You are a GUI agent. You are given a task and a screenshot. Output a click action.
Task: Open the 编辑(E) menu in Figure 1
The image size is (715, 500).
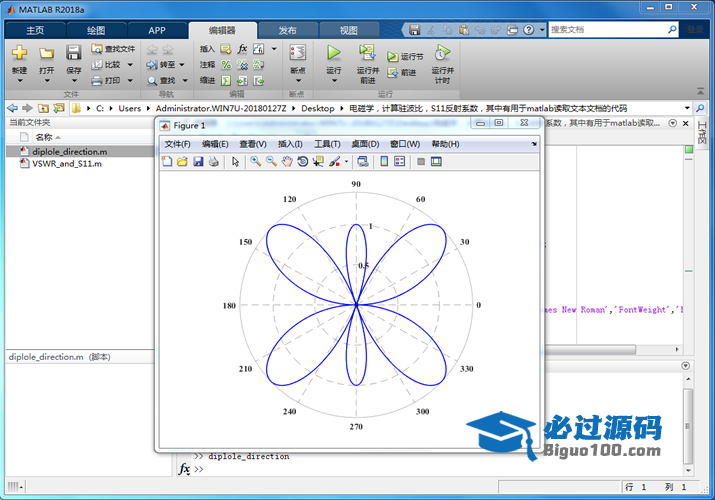(x=215, y=144)
